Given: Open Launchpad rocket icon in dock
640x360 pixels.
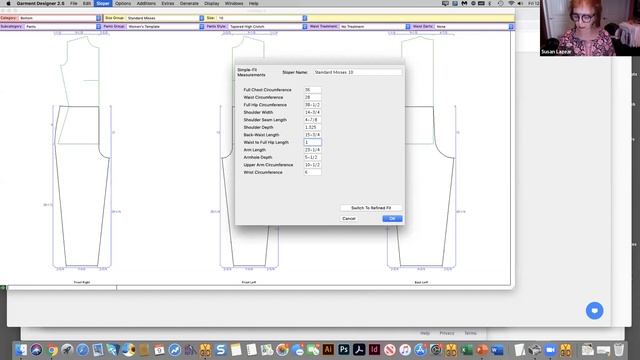Looking at the screenshot, I should (67, 350).
